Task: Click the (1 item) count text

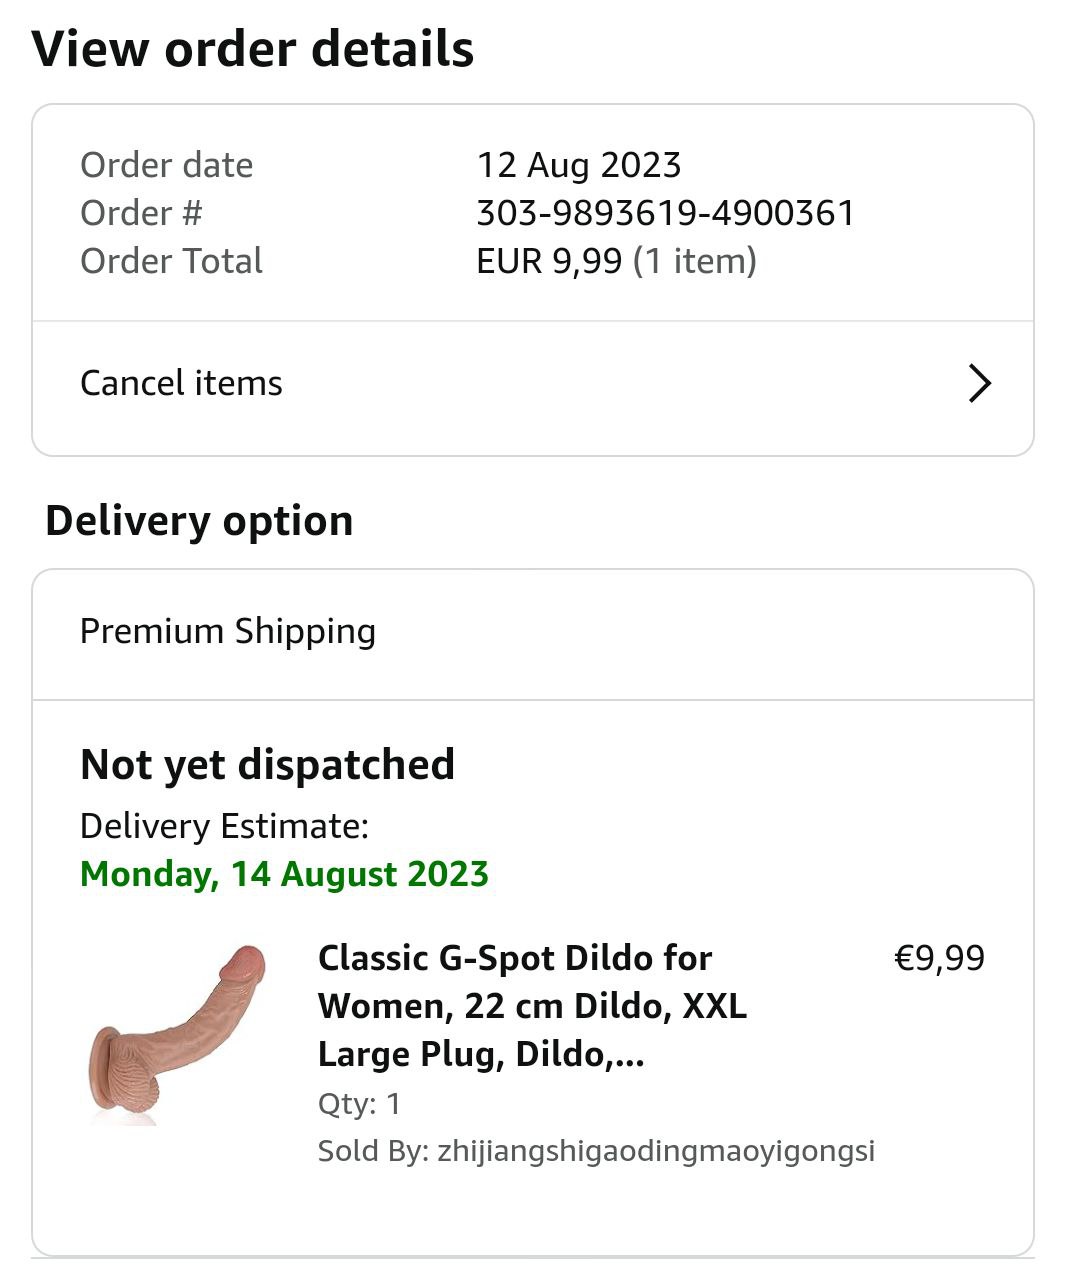Action: point(696,261)
